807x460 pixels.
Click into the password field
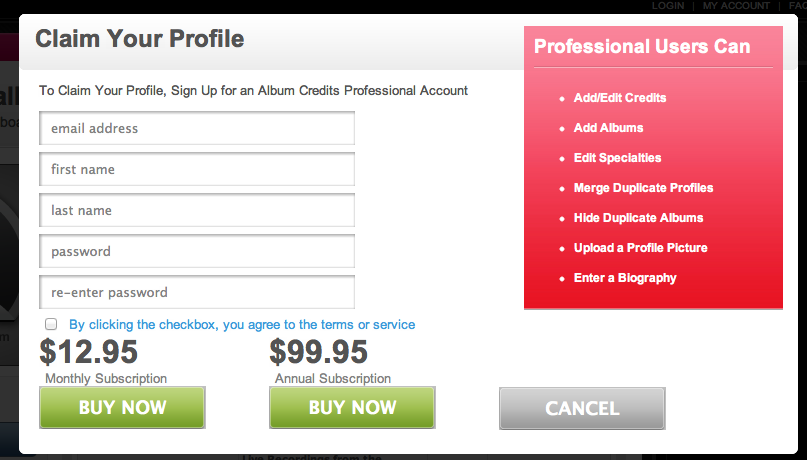point(197,252)
